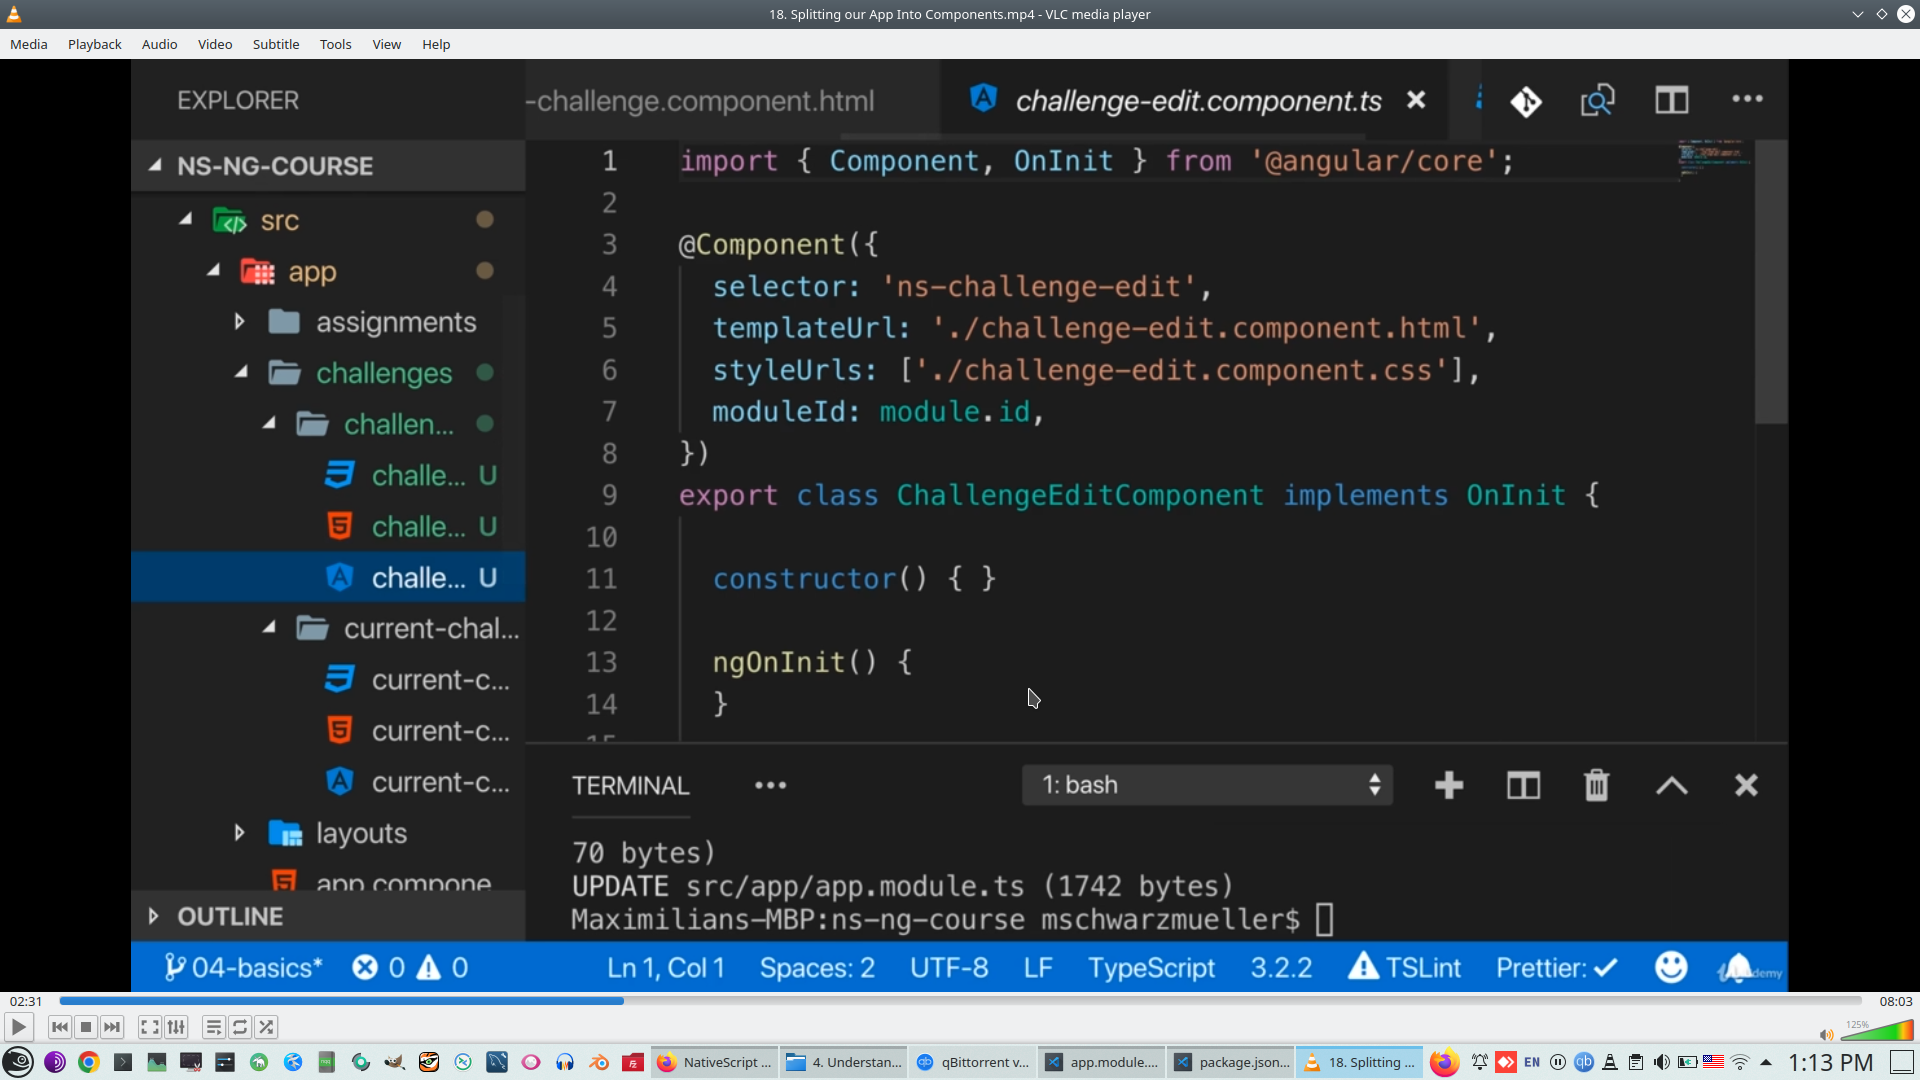Click the elapsed time label 02:31
1920x1080 pixels.
tap(26, 1001)
